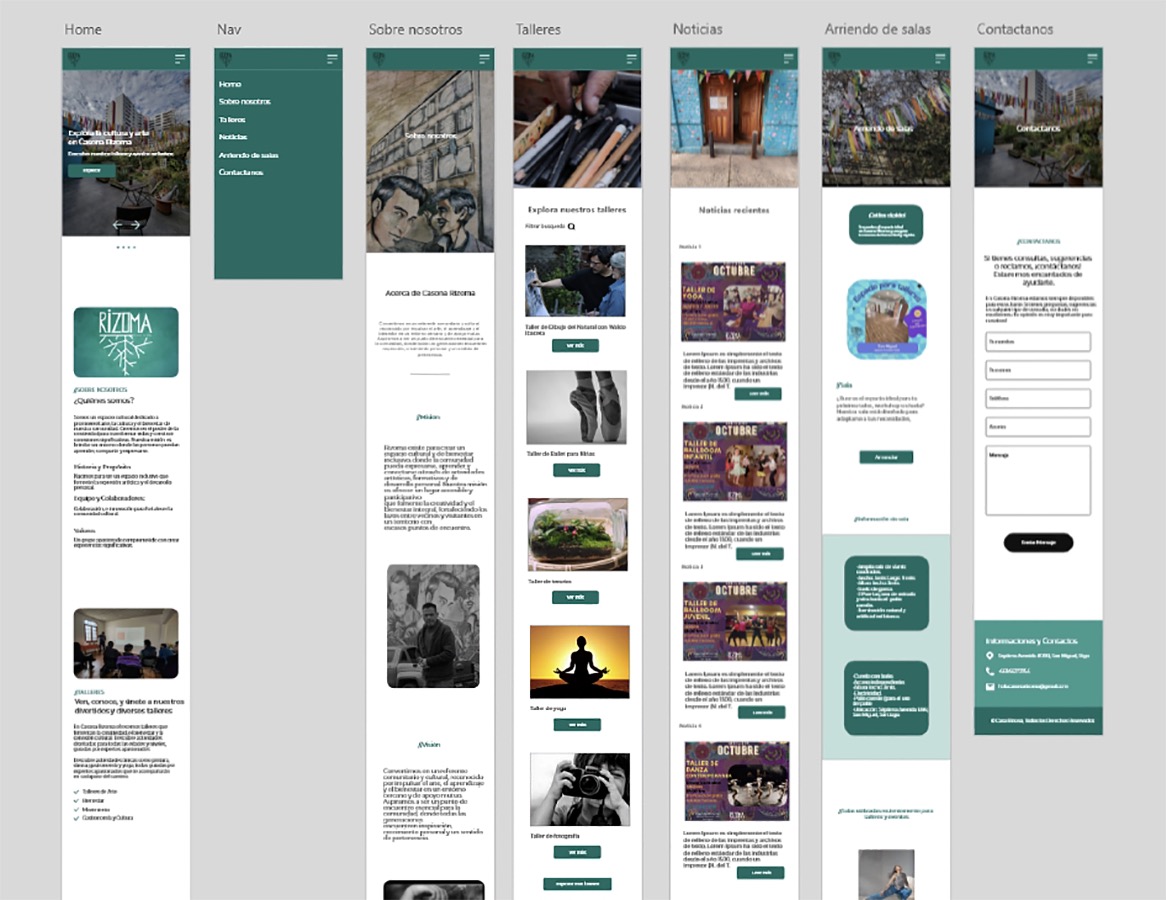Click the phone icon under Informaciones y Contactos
Image resolution: width=1166 pixels, height=900 pixels.
(989, 671)
